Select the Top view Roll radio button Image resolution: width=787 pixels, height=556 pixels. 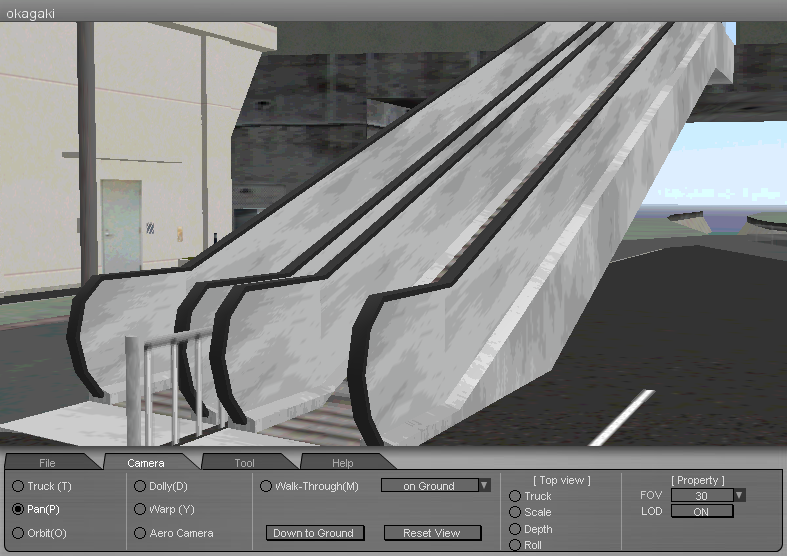[x=515, y=545]
